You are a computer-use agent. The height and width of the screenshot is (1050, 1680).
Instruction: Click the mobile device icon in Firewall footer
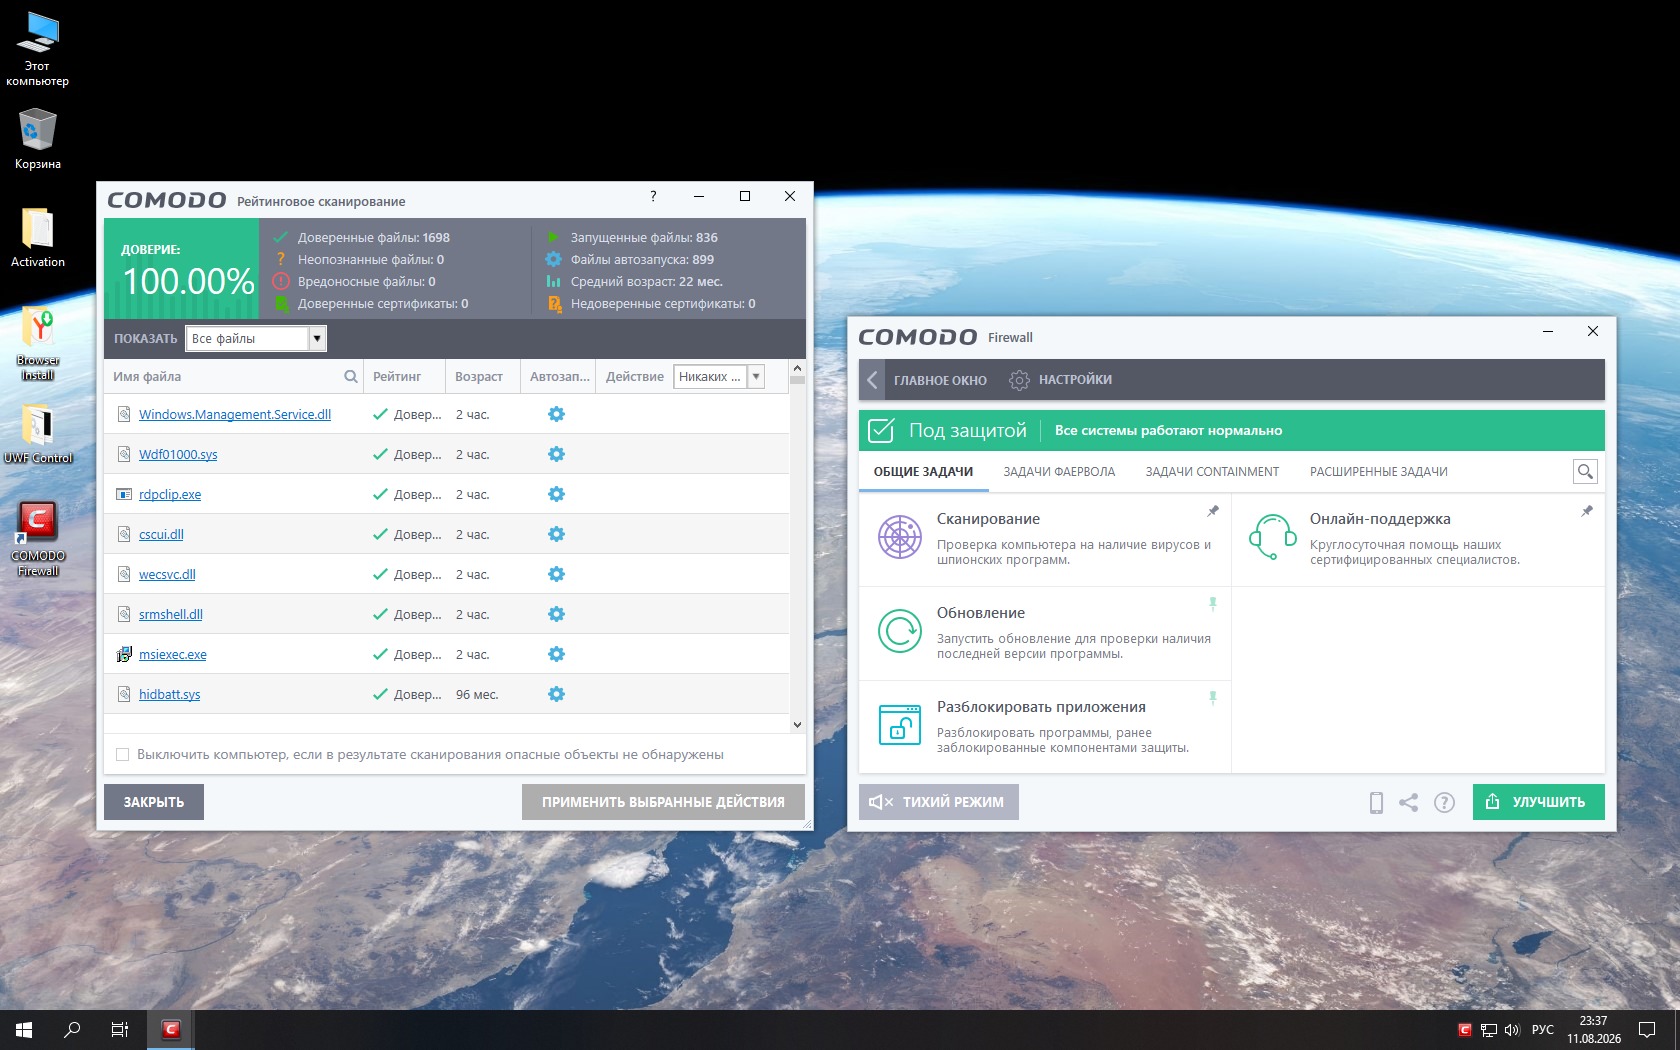pyautogui.click(x=1376, y=802)
